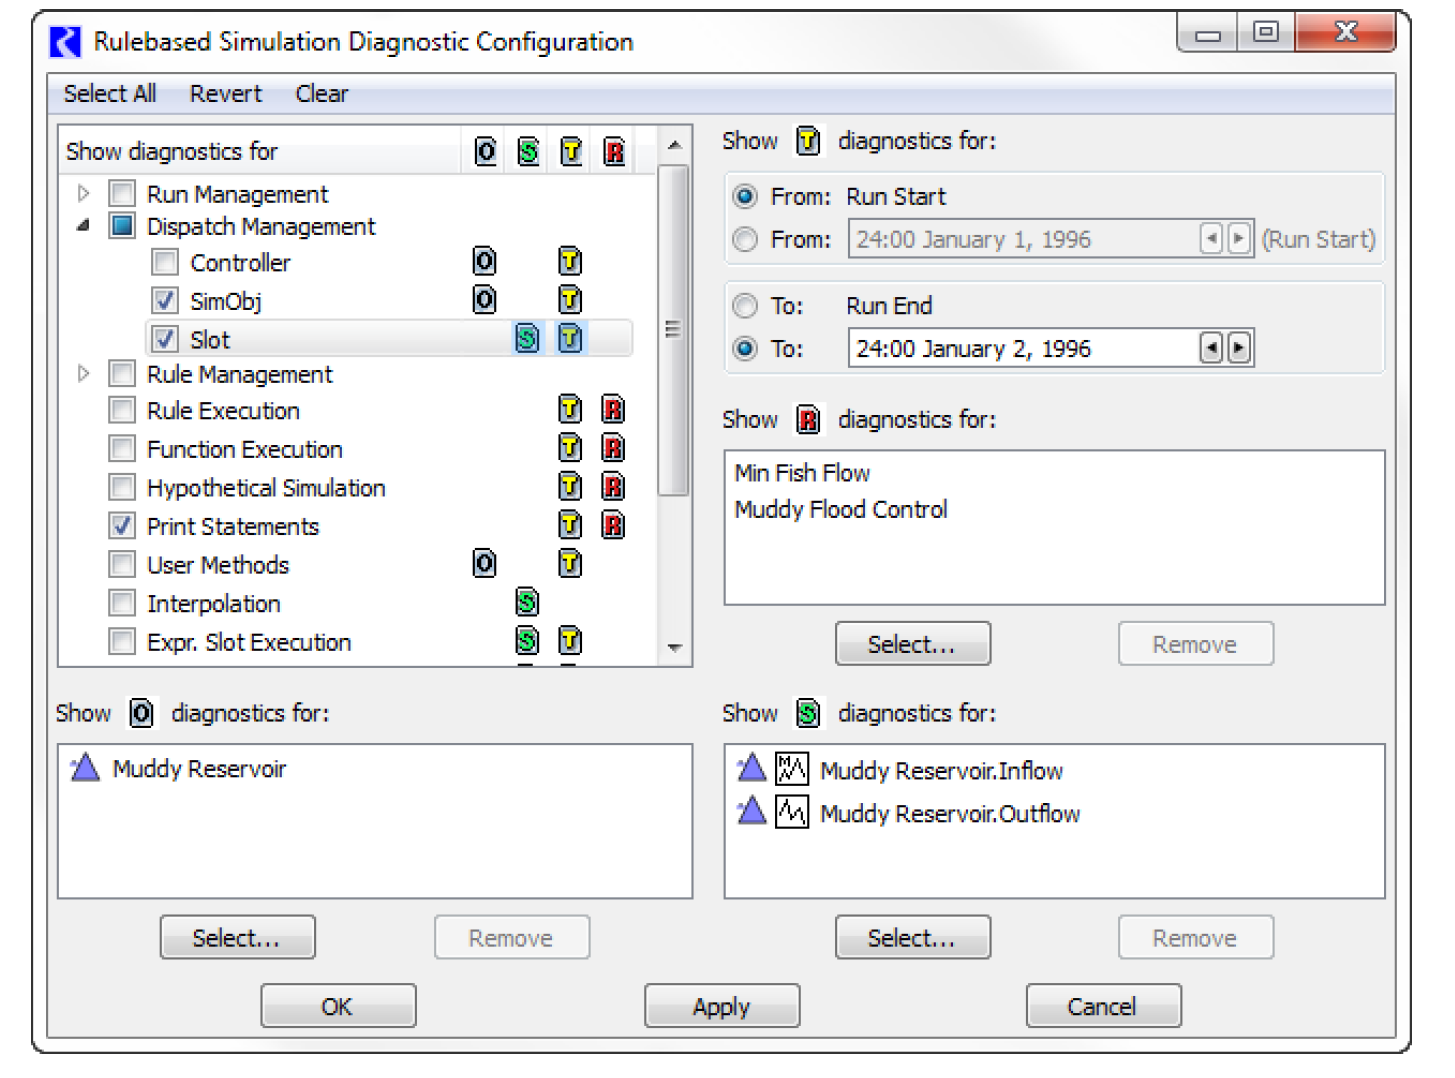Click the Revert menu item
The width and height of the screenshot is (1455, 1078).
click(226, 94)
